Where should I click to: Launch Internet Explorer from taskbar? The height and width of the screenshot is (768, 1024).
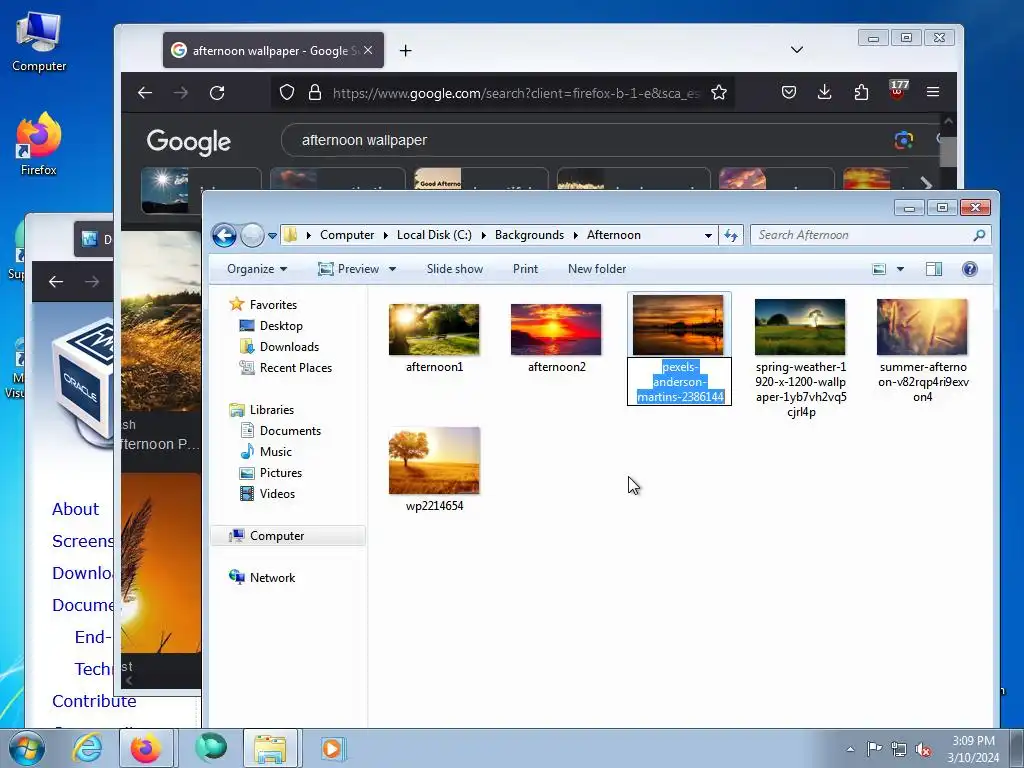pos(87,748)
